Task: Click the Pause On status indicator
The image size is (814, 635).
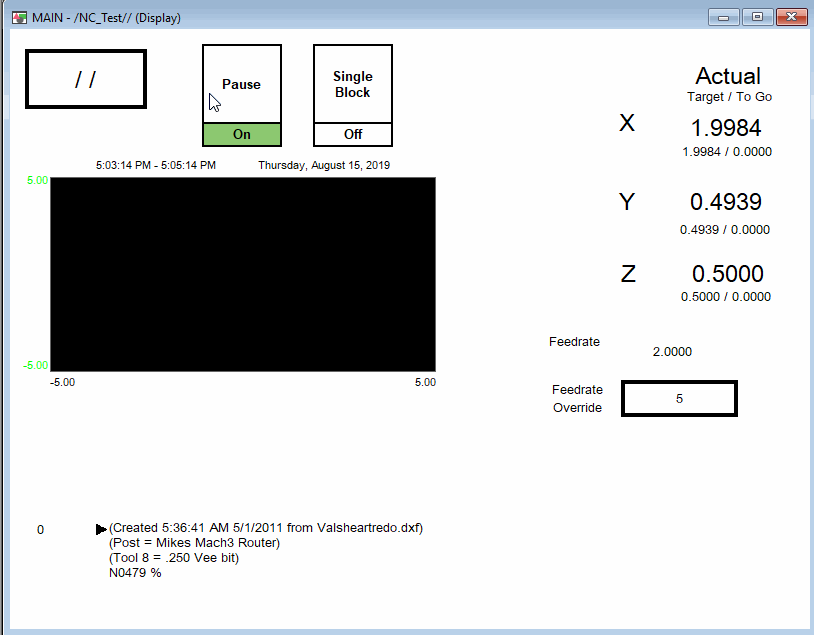Action: click(x=242, y=134)
